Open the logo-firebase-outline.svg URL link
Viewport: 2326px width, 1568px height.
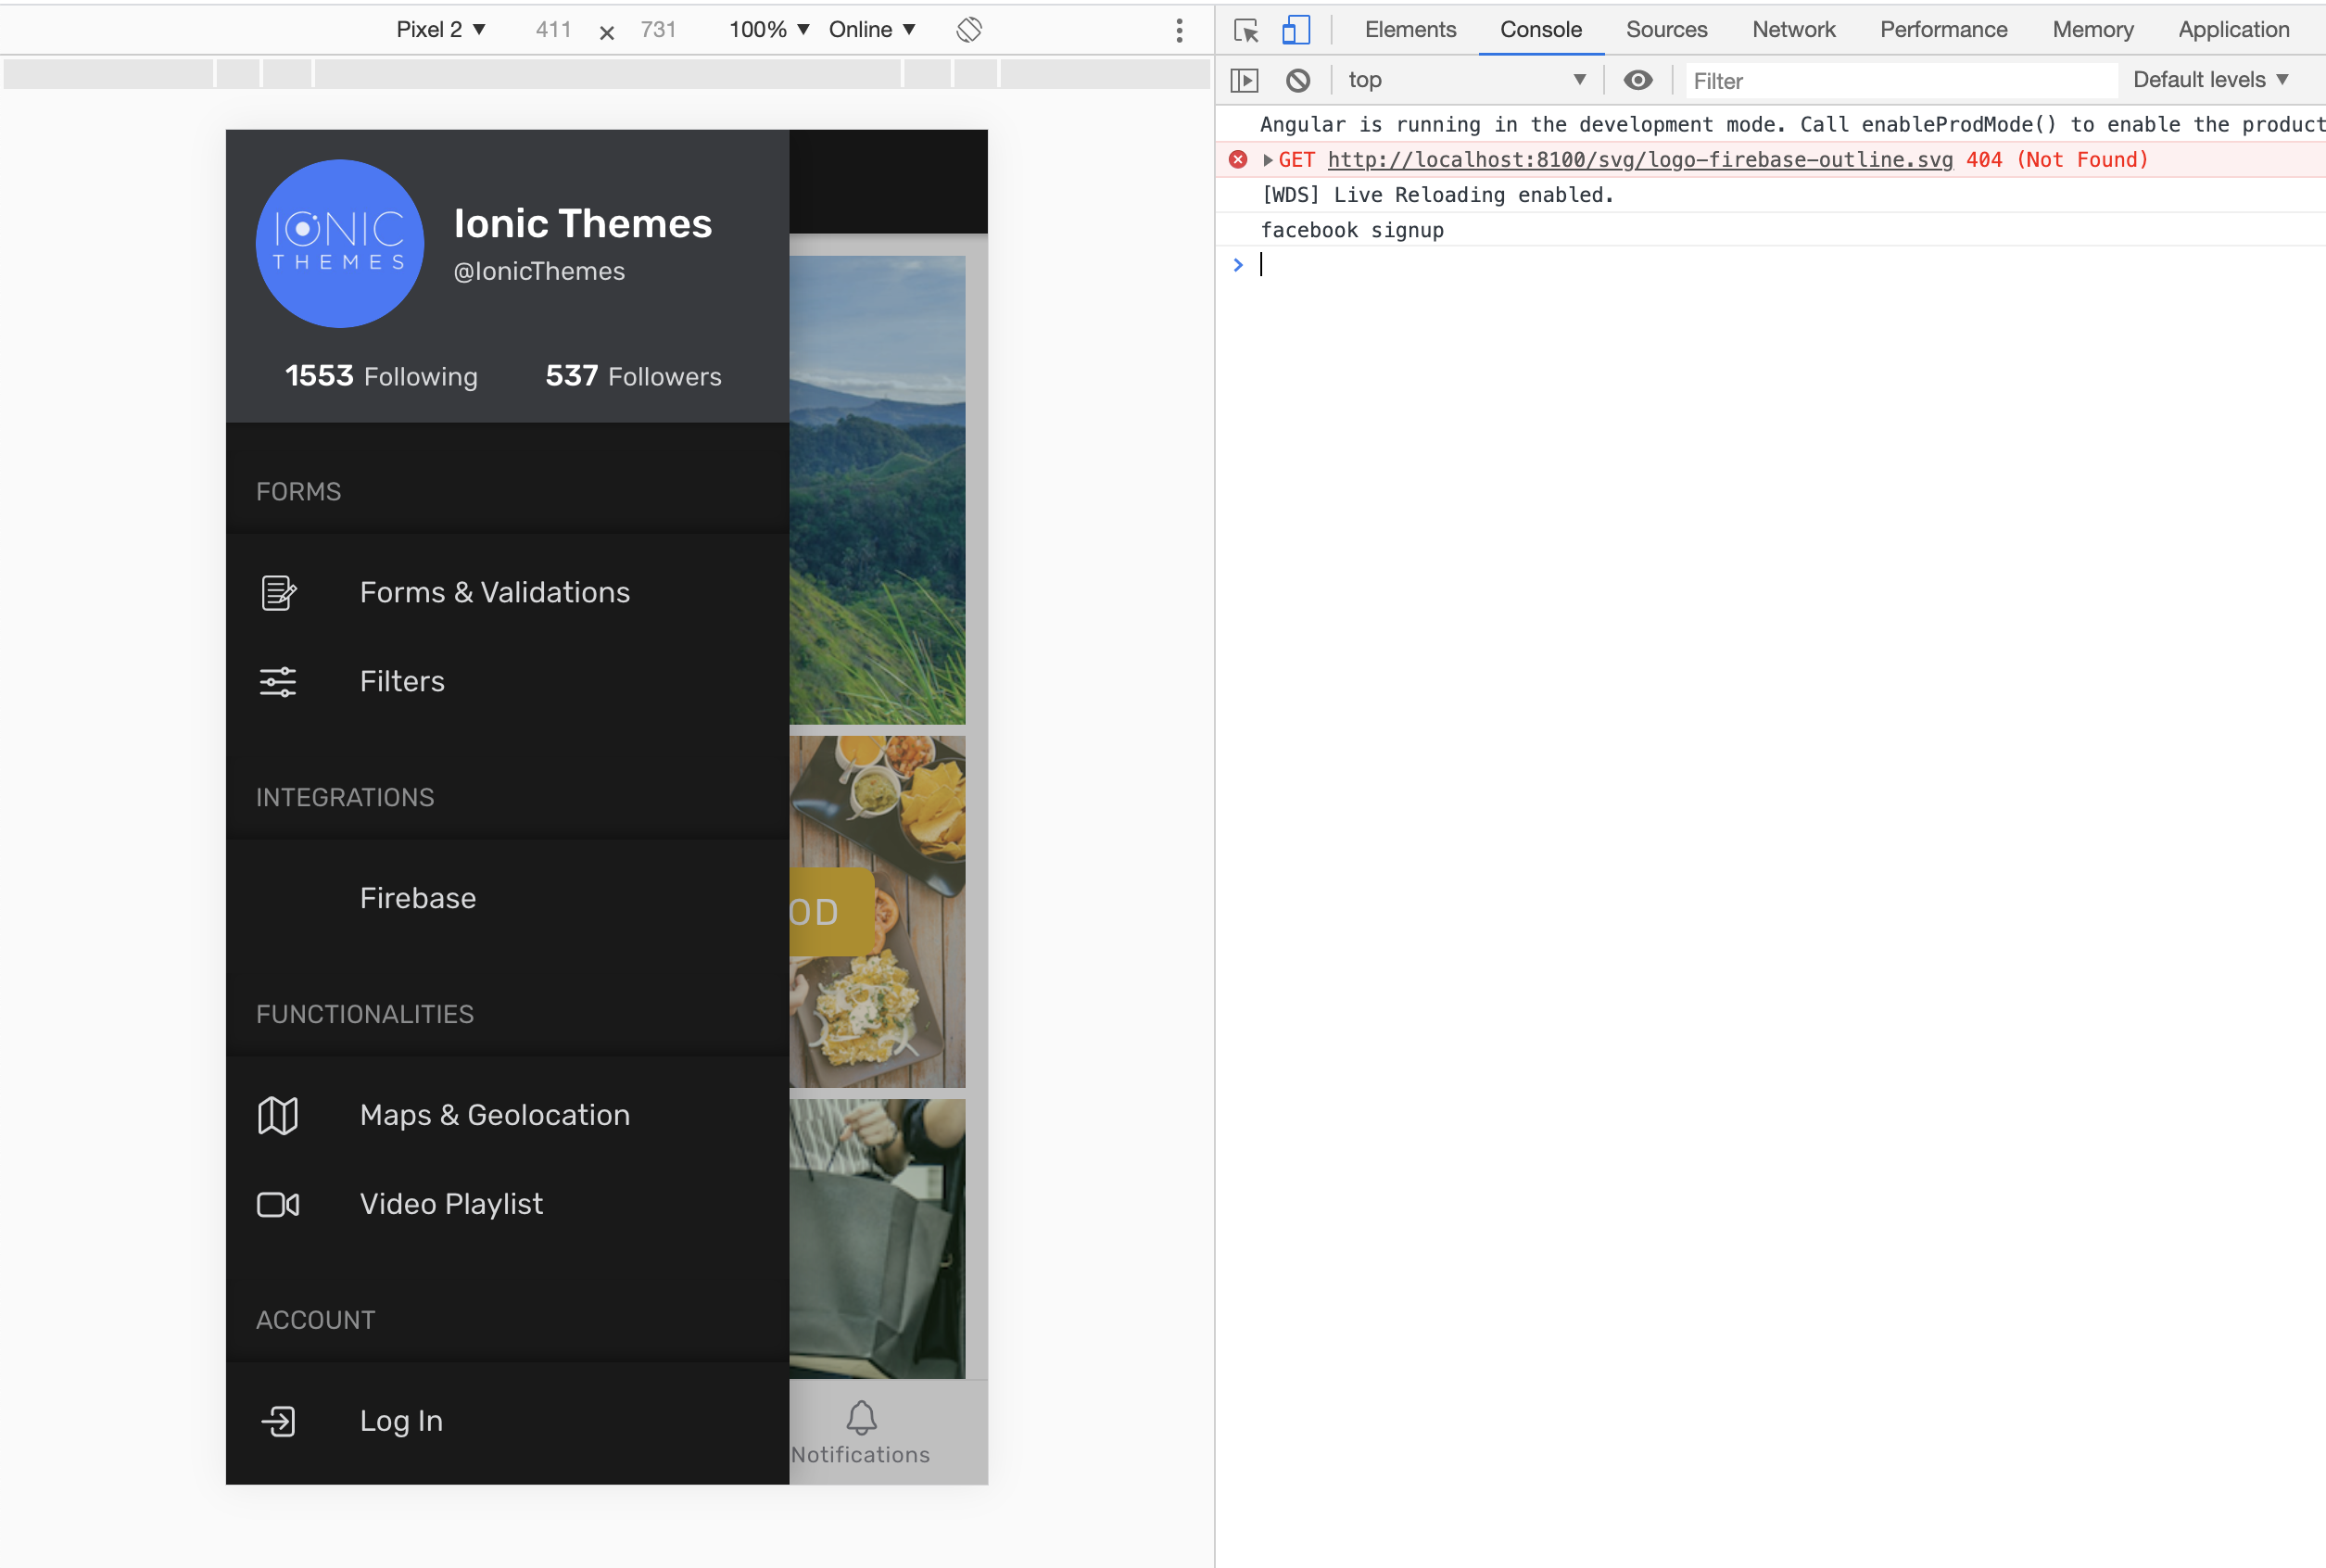1639,160
